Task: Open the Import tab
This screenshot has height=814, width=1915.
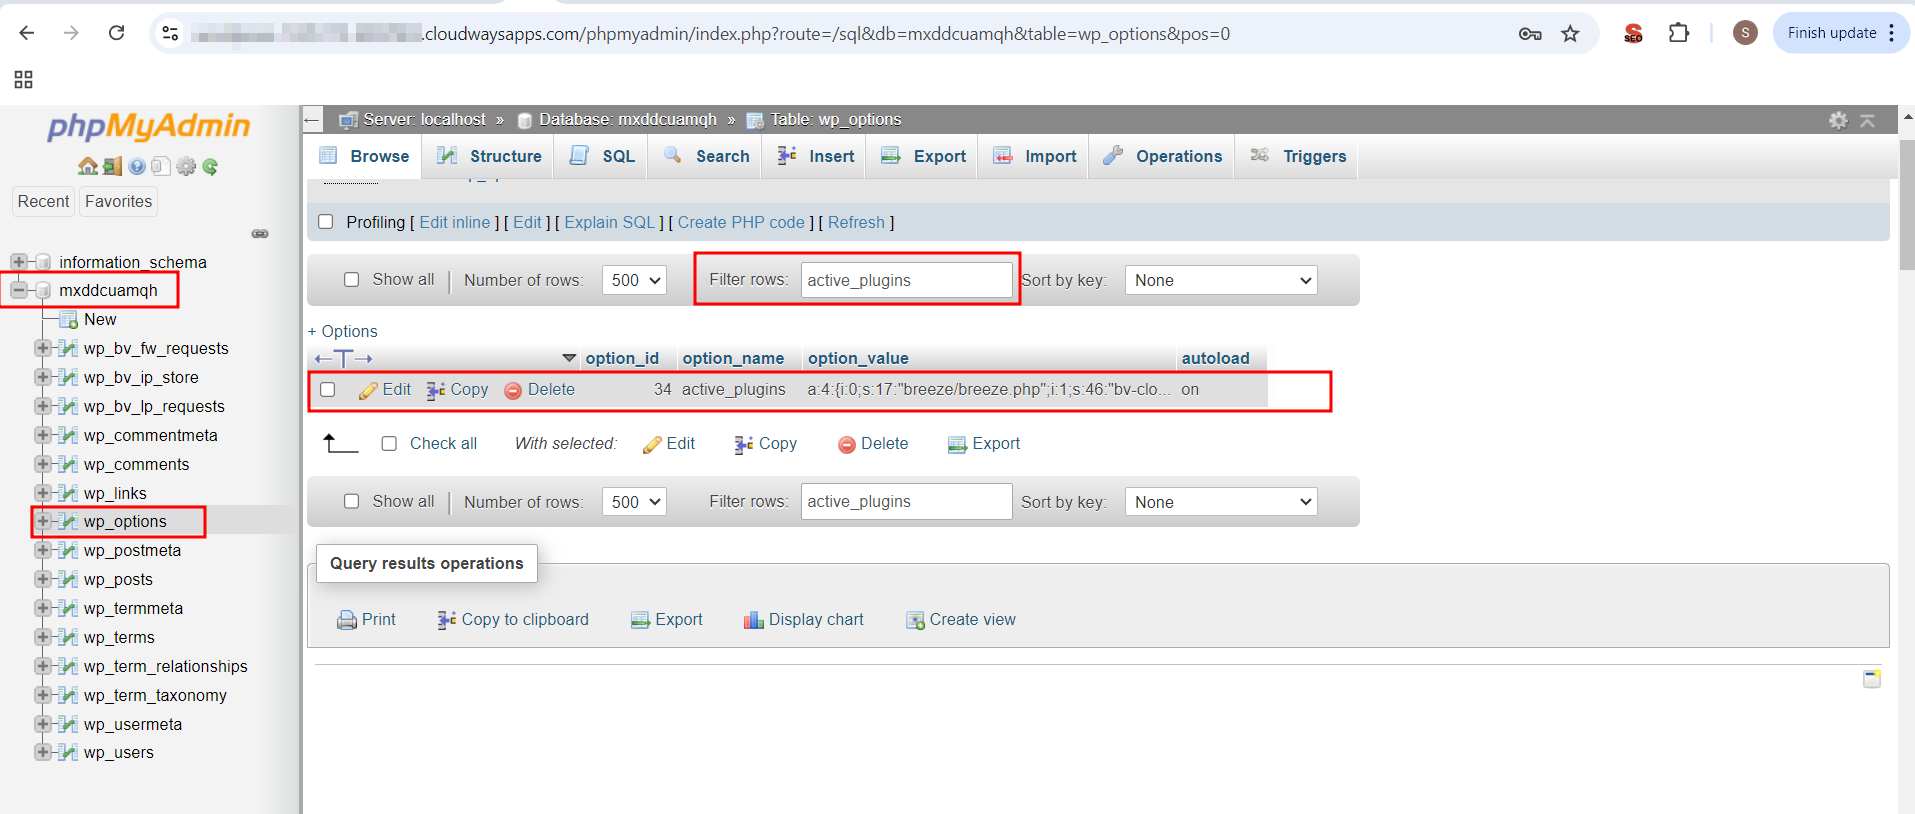Action: click(x=1034, y=156)
